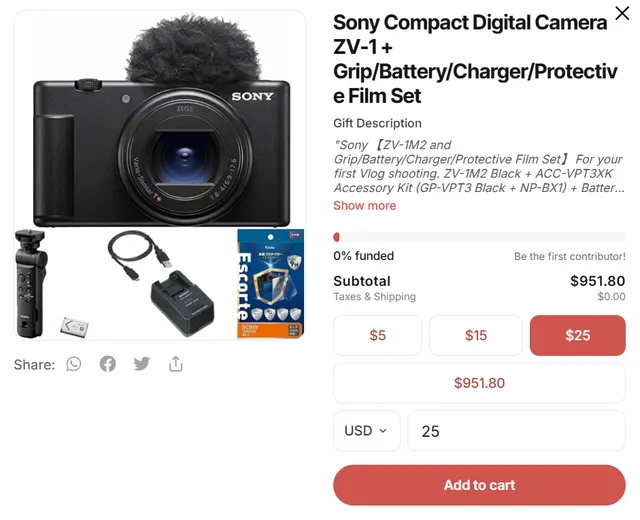Image resolution: width=640 pixels, height=520 pixels.
Task: Share on Facebook icon
Action: (x=108, y=364)
